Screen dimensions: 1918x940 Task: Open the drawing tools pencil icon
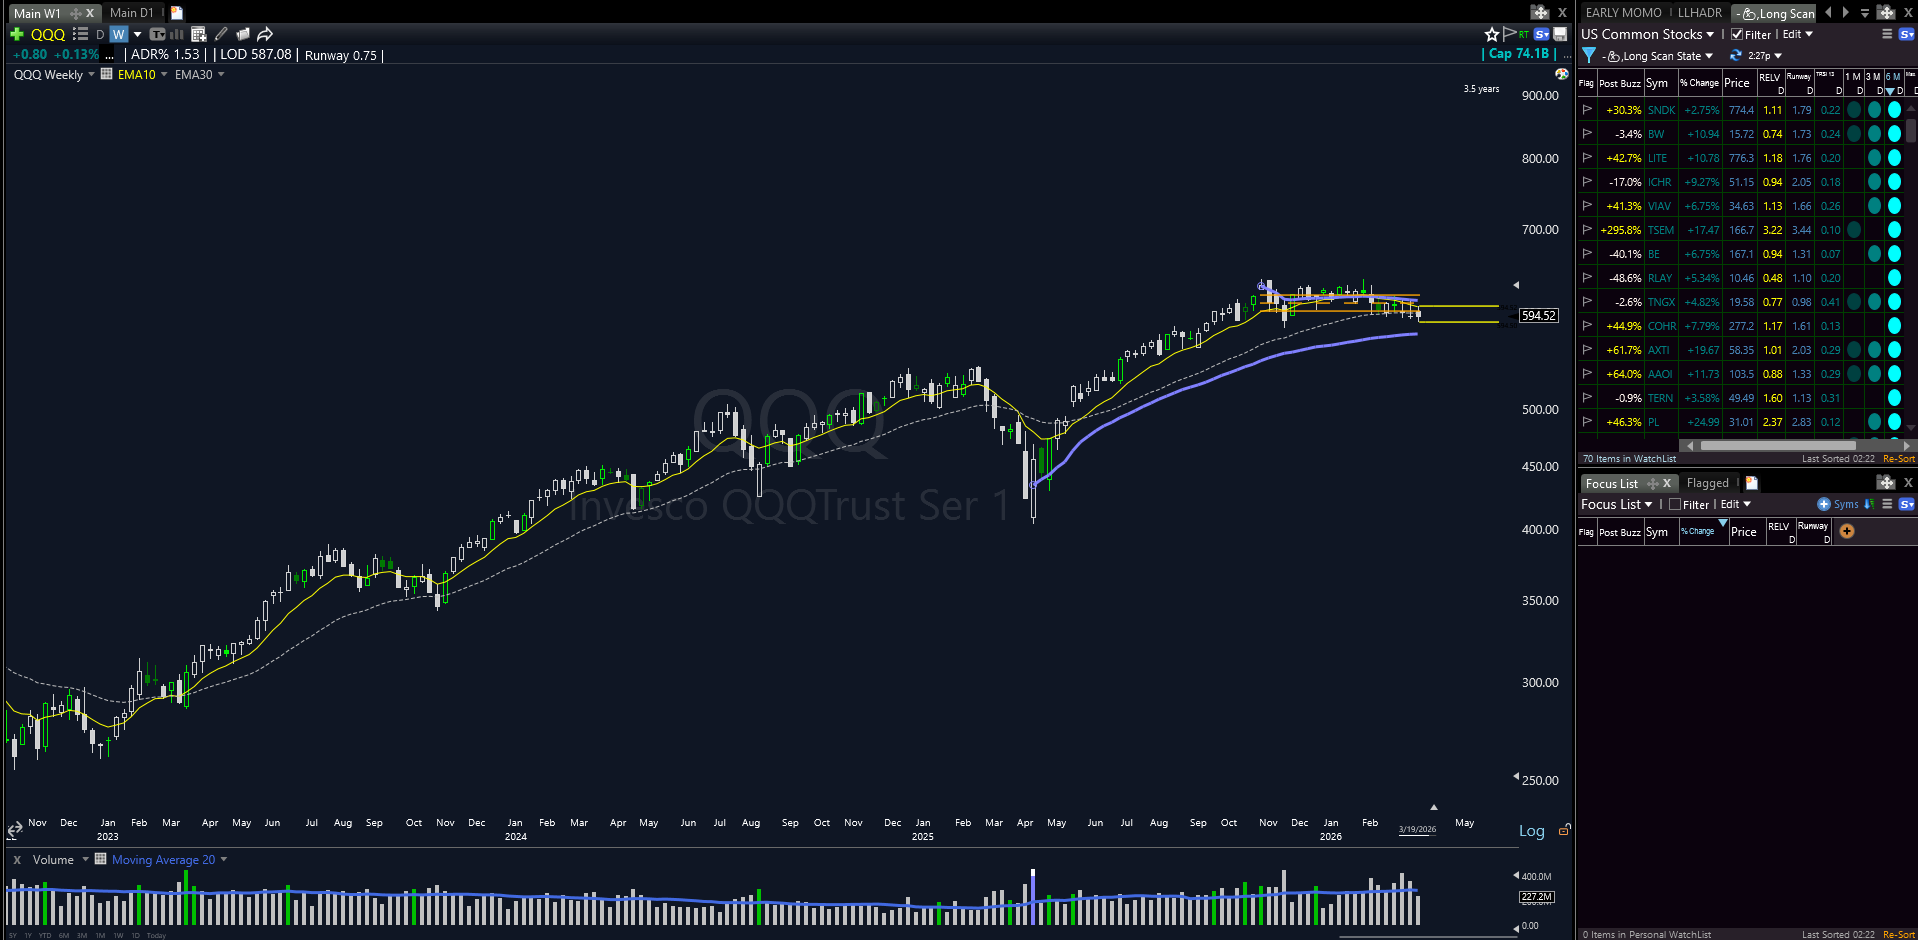pos(221,34)
